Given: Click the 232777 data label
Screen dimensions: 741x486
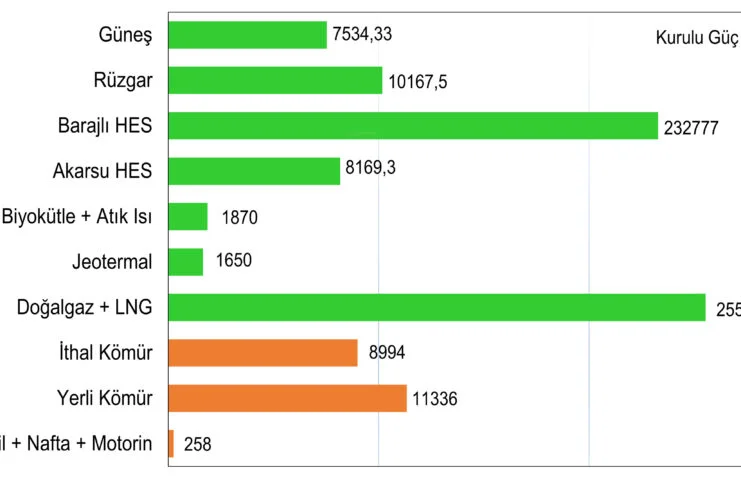Looking at the screenshot, I should click(691, 128).
